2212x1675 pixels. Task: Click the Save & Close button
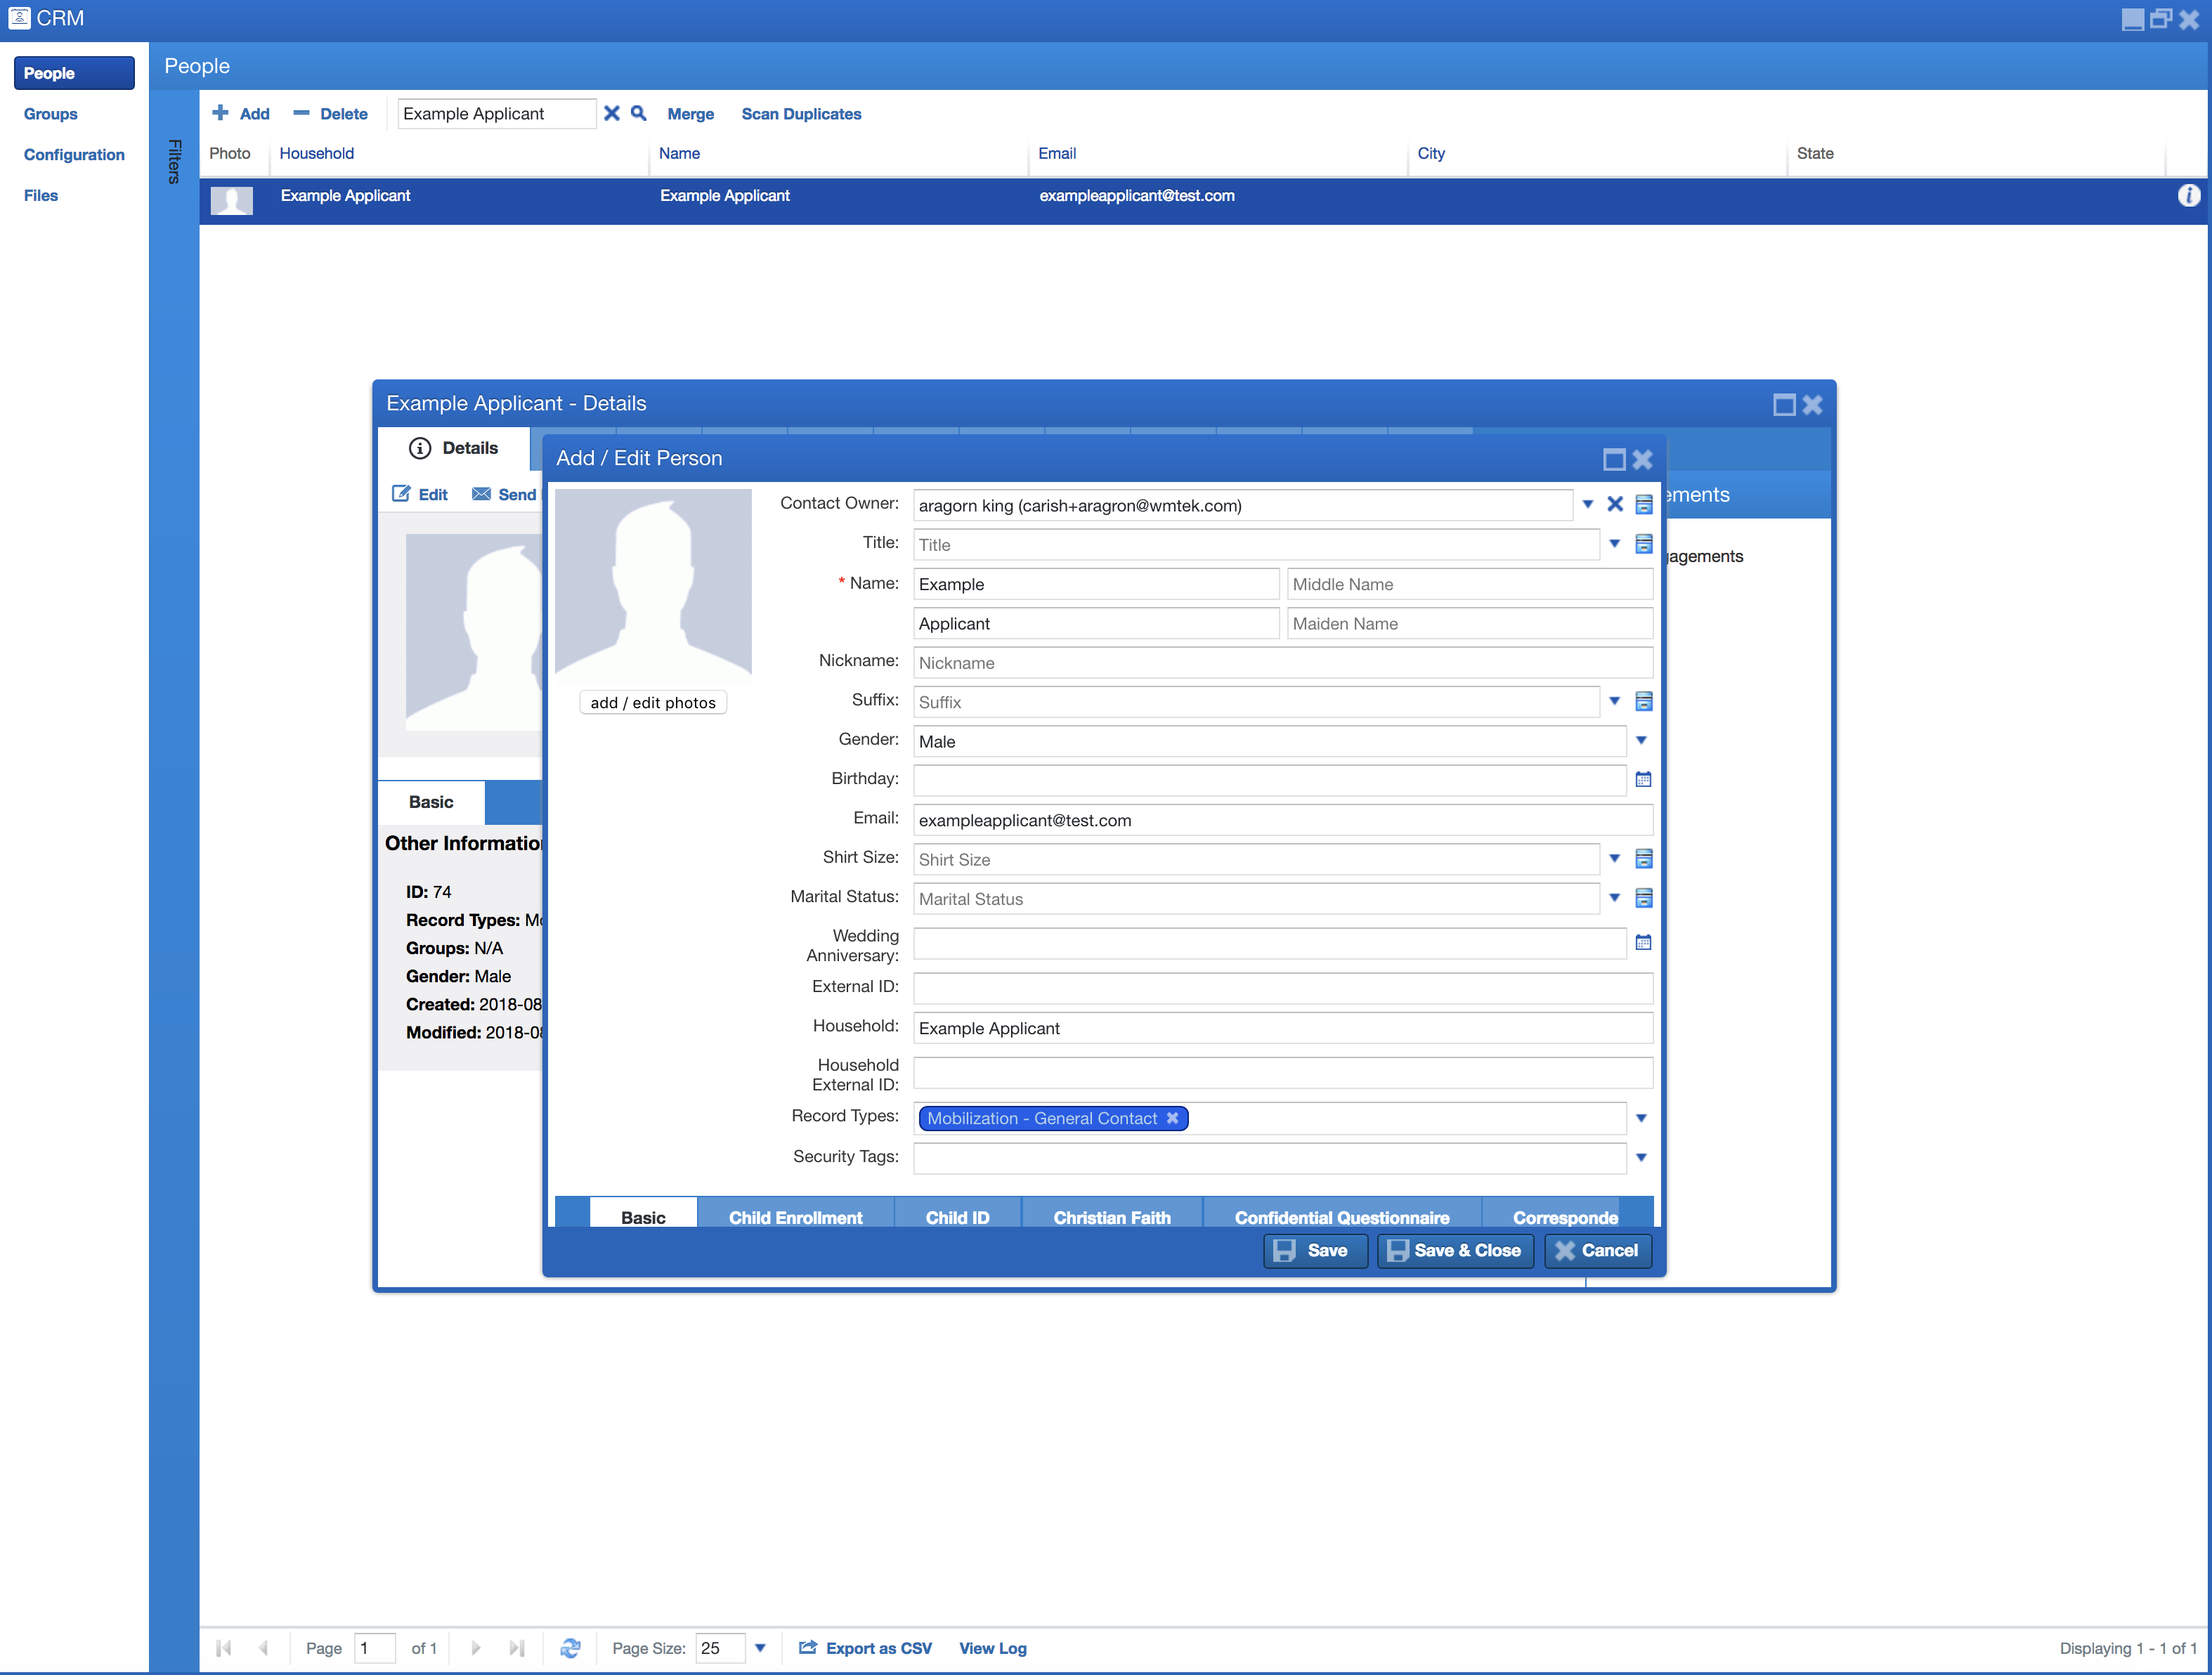point(1455,1250)
